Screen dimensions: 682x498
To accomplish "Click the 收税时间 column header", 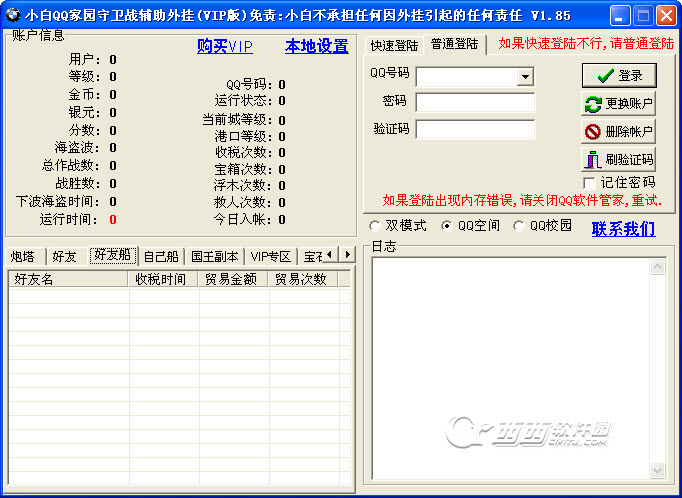I will [x=164, y=279].
